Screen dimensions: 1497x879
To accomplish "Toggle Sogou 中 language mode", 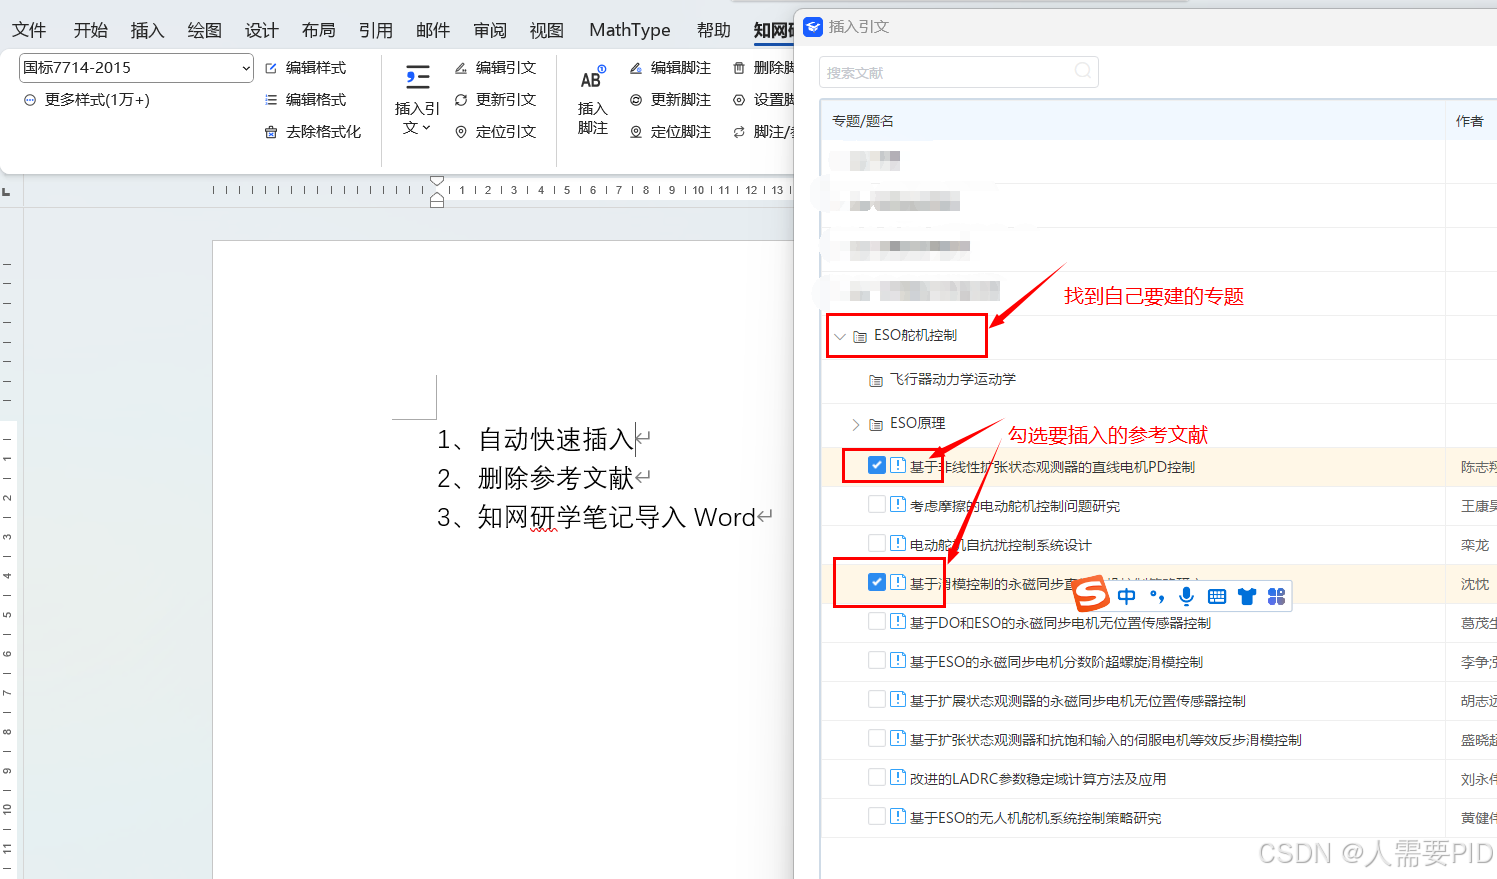I will [1127, 597].
